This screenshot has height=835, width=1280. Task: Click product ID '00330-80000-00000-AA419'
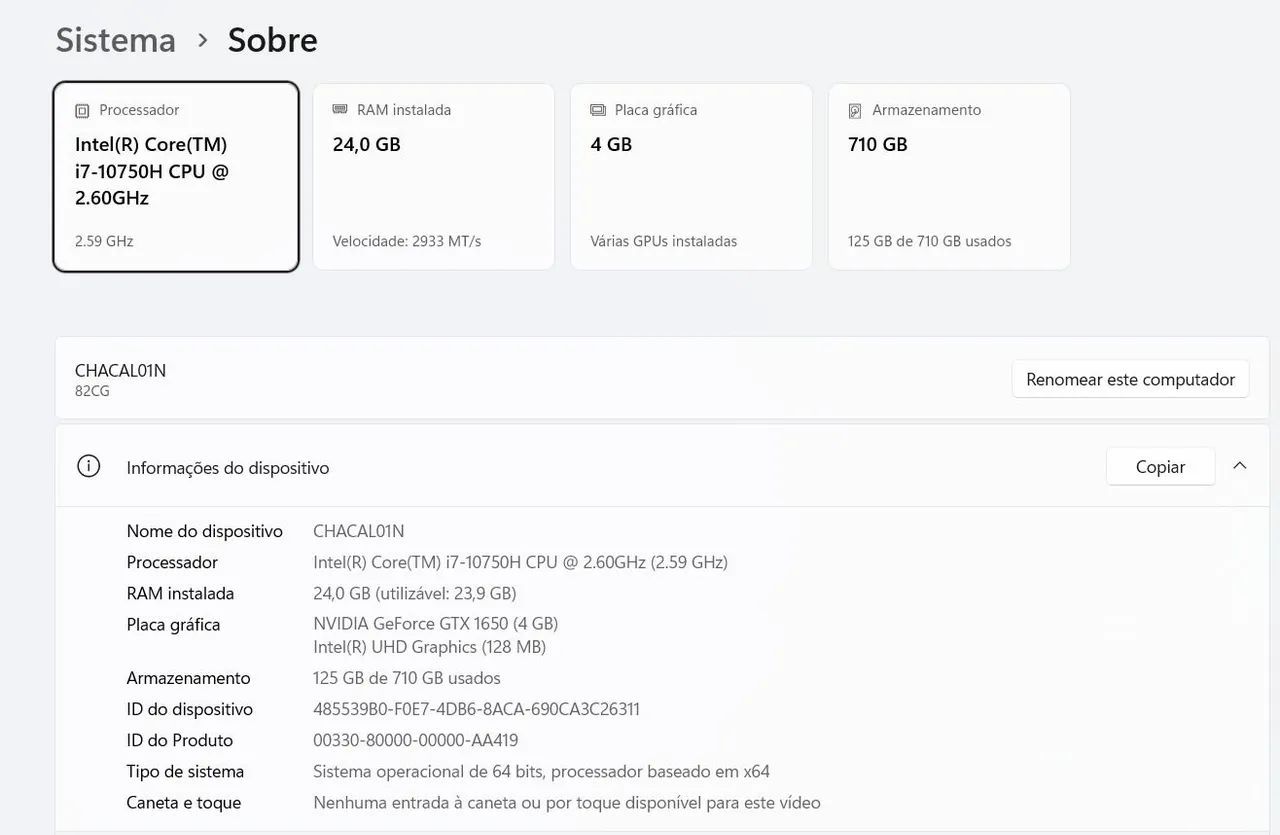tap(416, 740)
